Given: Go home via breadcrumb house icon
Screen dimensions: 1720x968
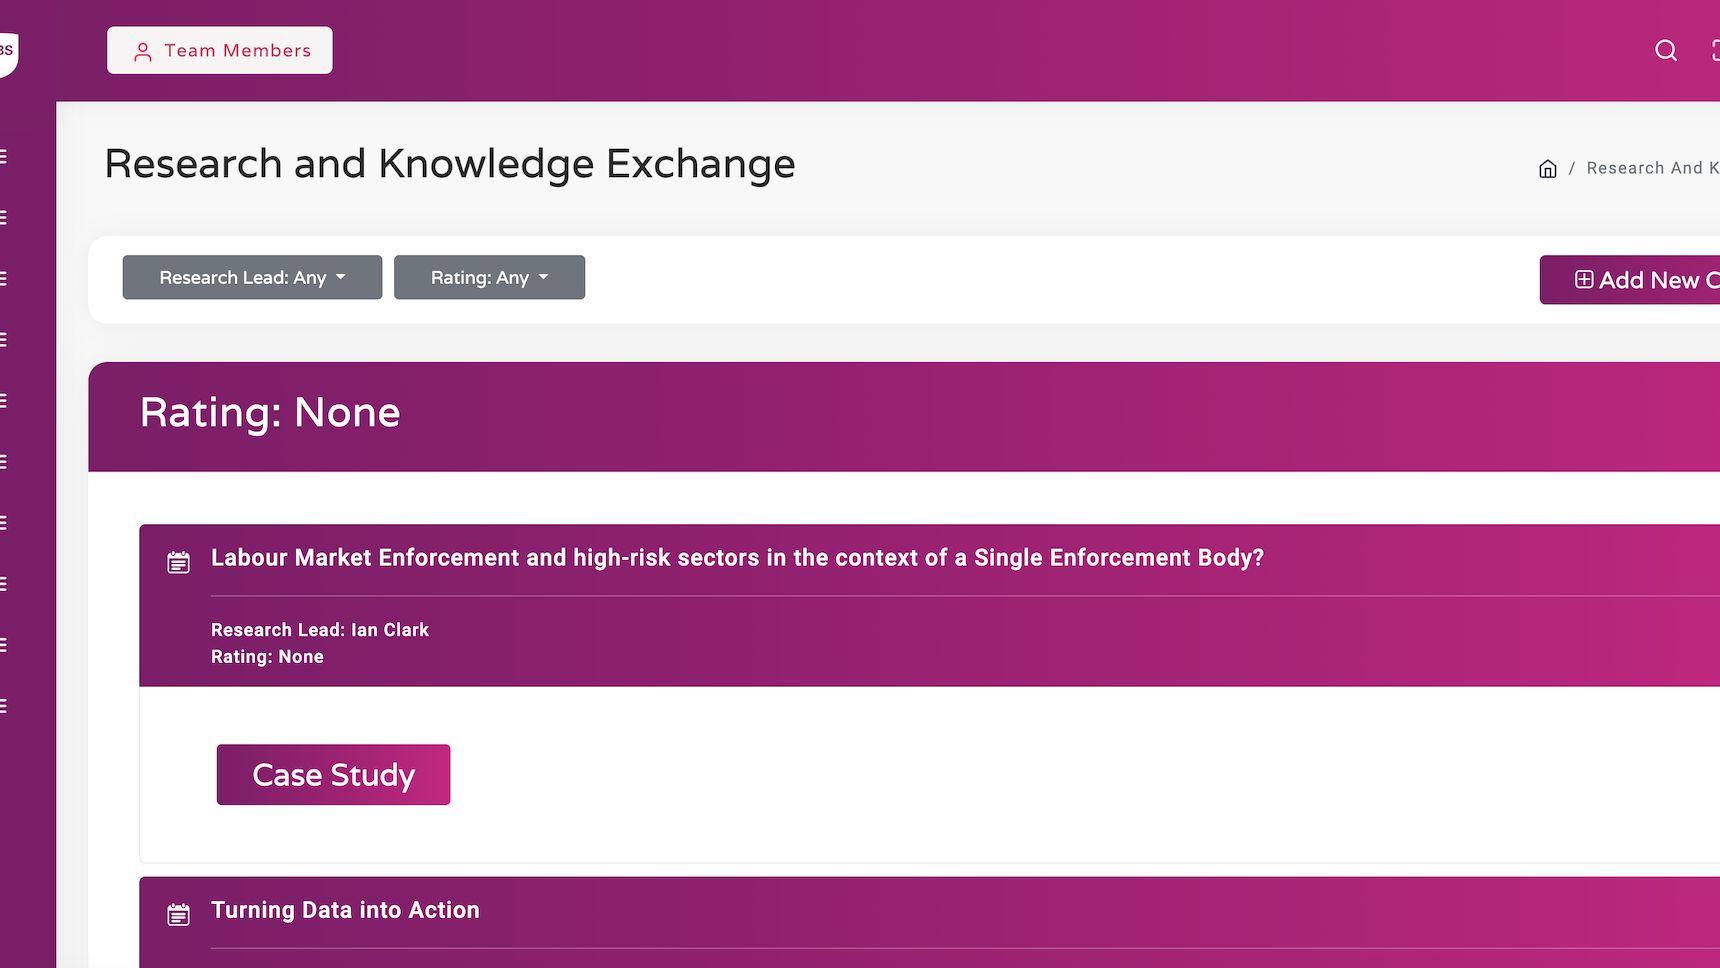Looking at the screenshot, I should (1547, 168).
